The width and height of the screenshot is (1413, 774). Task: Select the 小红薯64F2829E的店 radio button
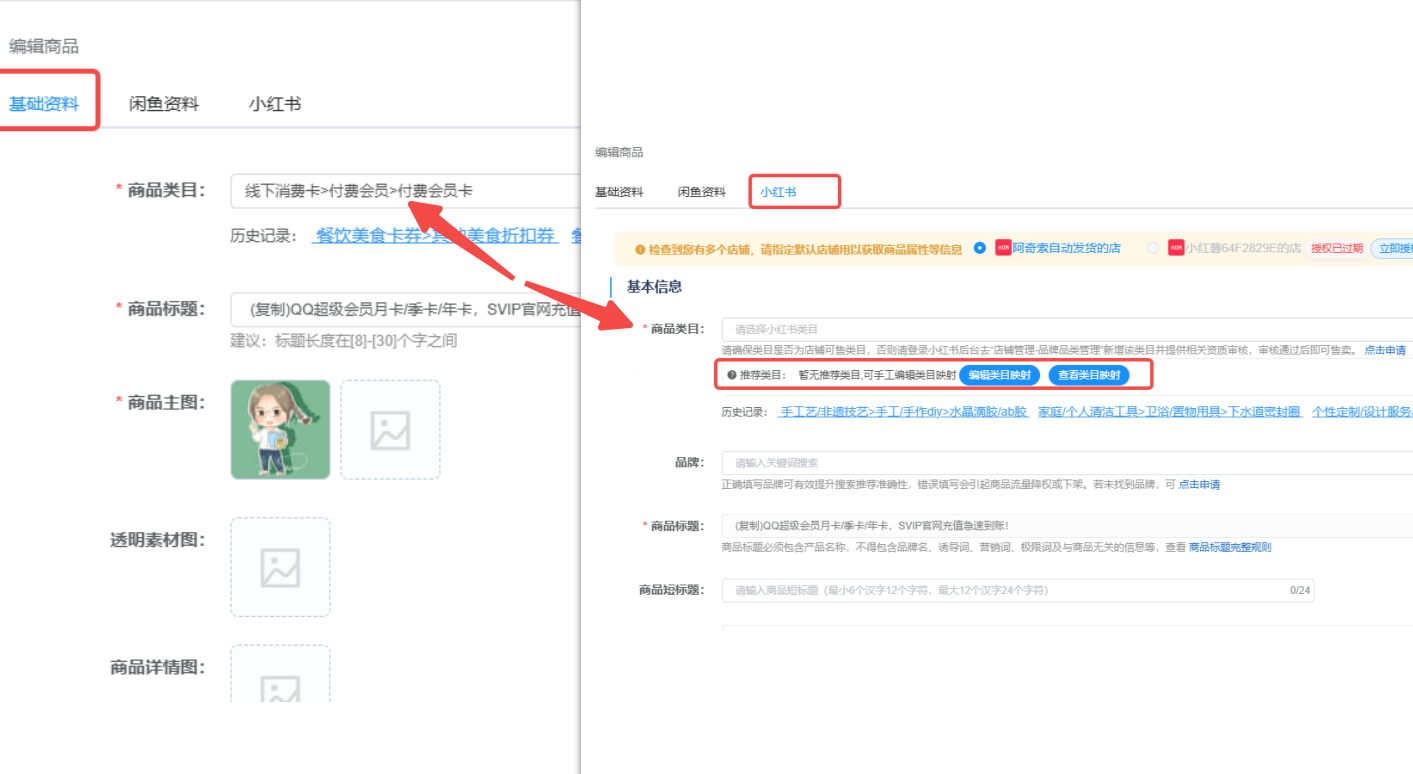1153,248
